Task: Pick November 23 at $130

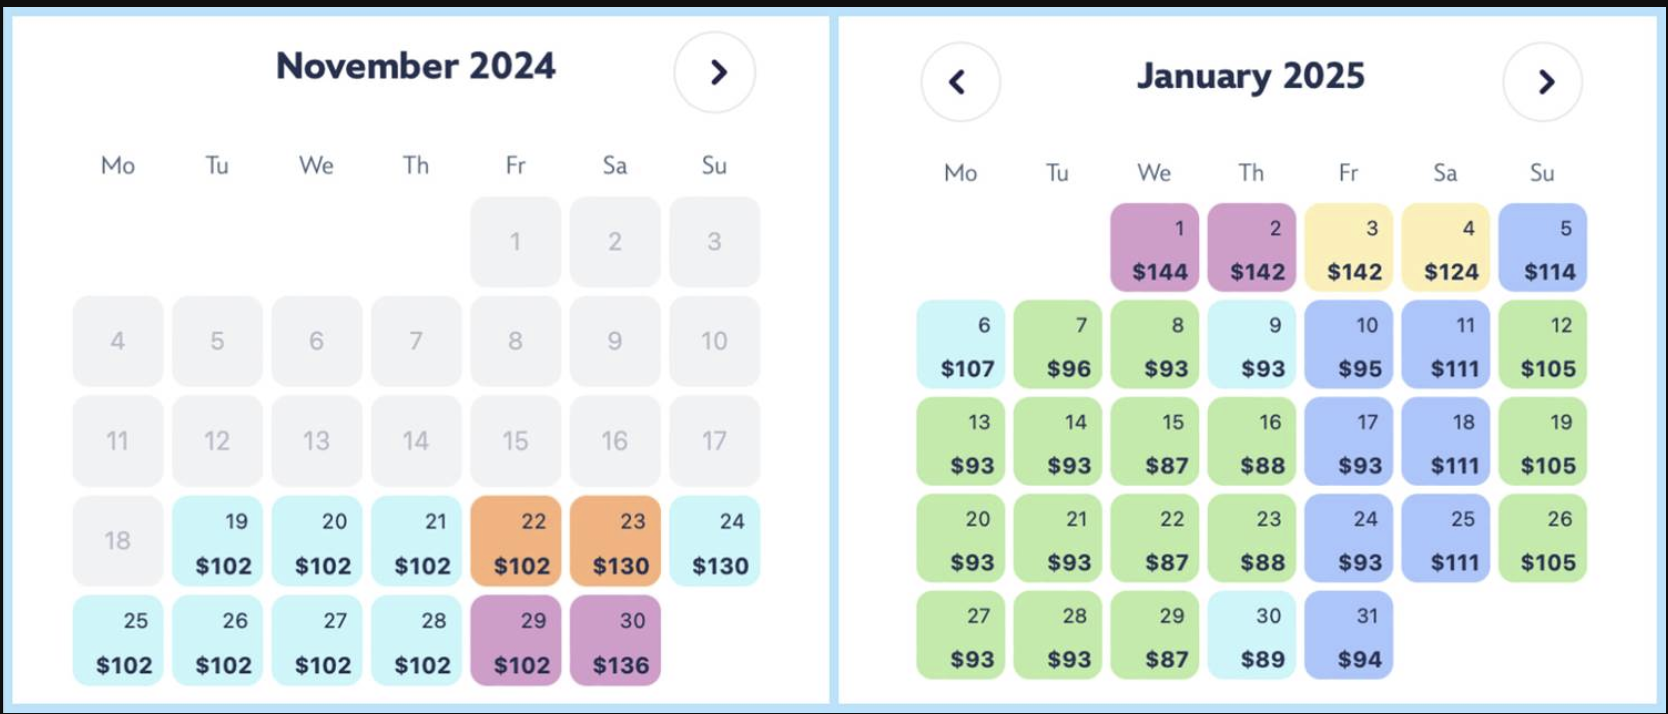Action: 615,541
